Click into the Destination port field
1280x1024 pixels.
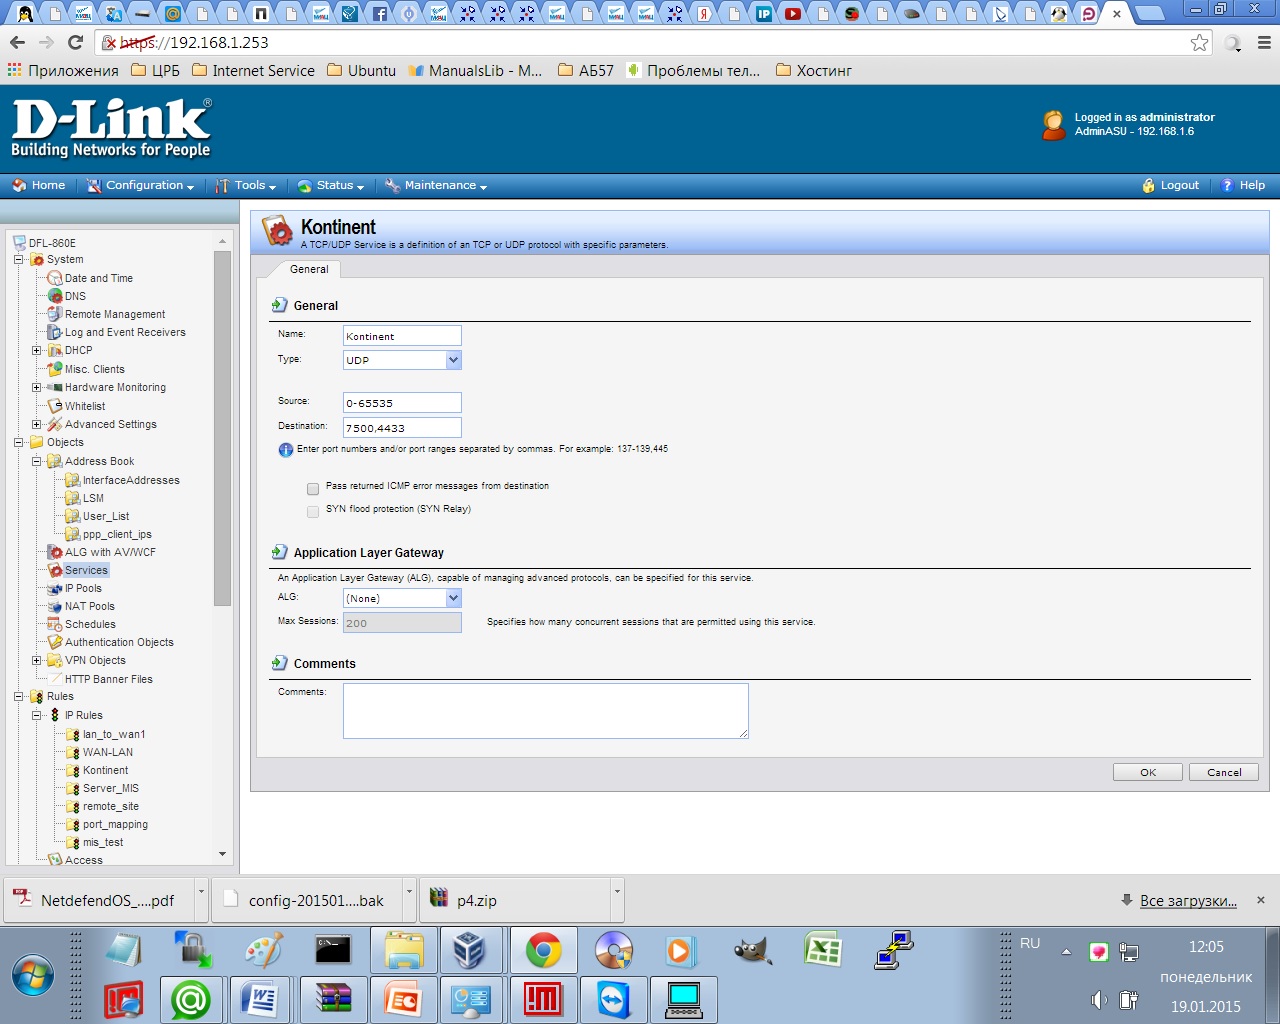point(401,428)
